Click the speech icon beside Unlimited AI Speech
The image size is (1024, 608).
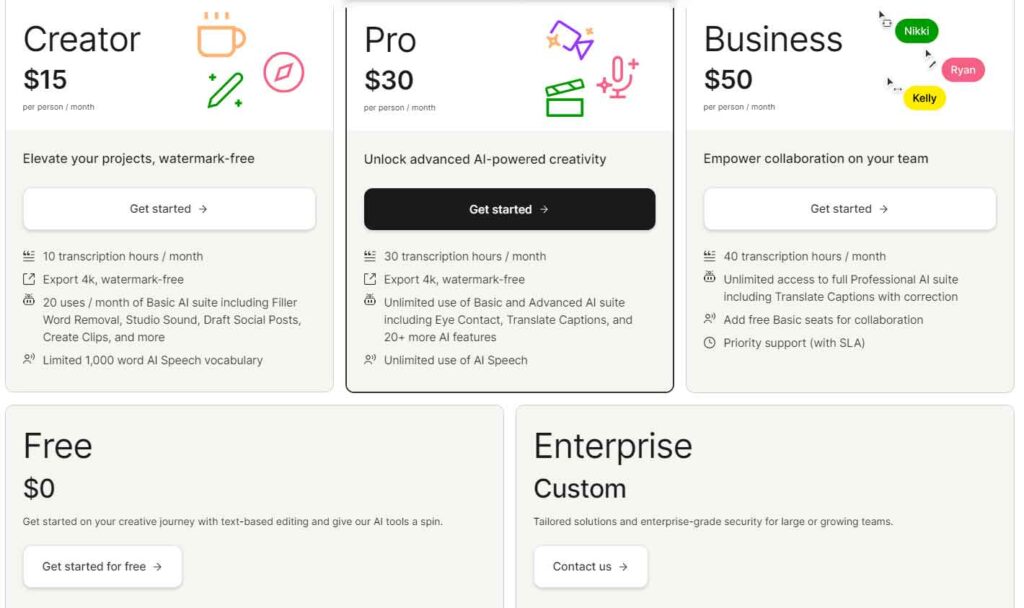pos(370,360)
